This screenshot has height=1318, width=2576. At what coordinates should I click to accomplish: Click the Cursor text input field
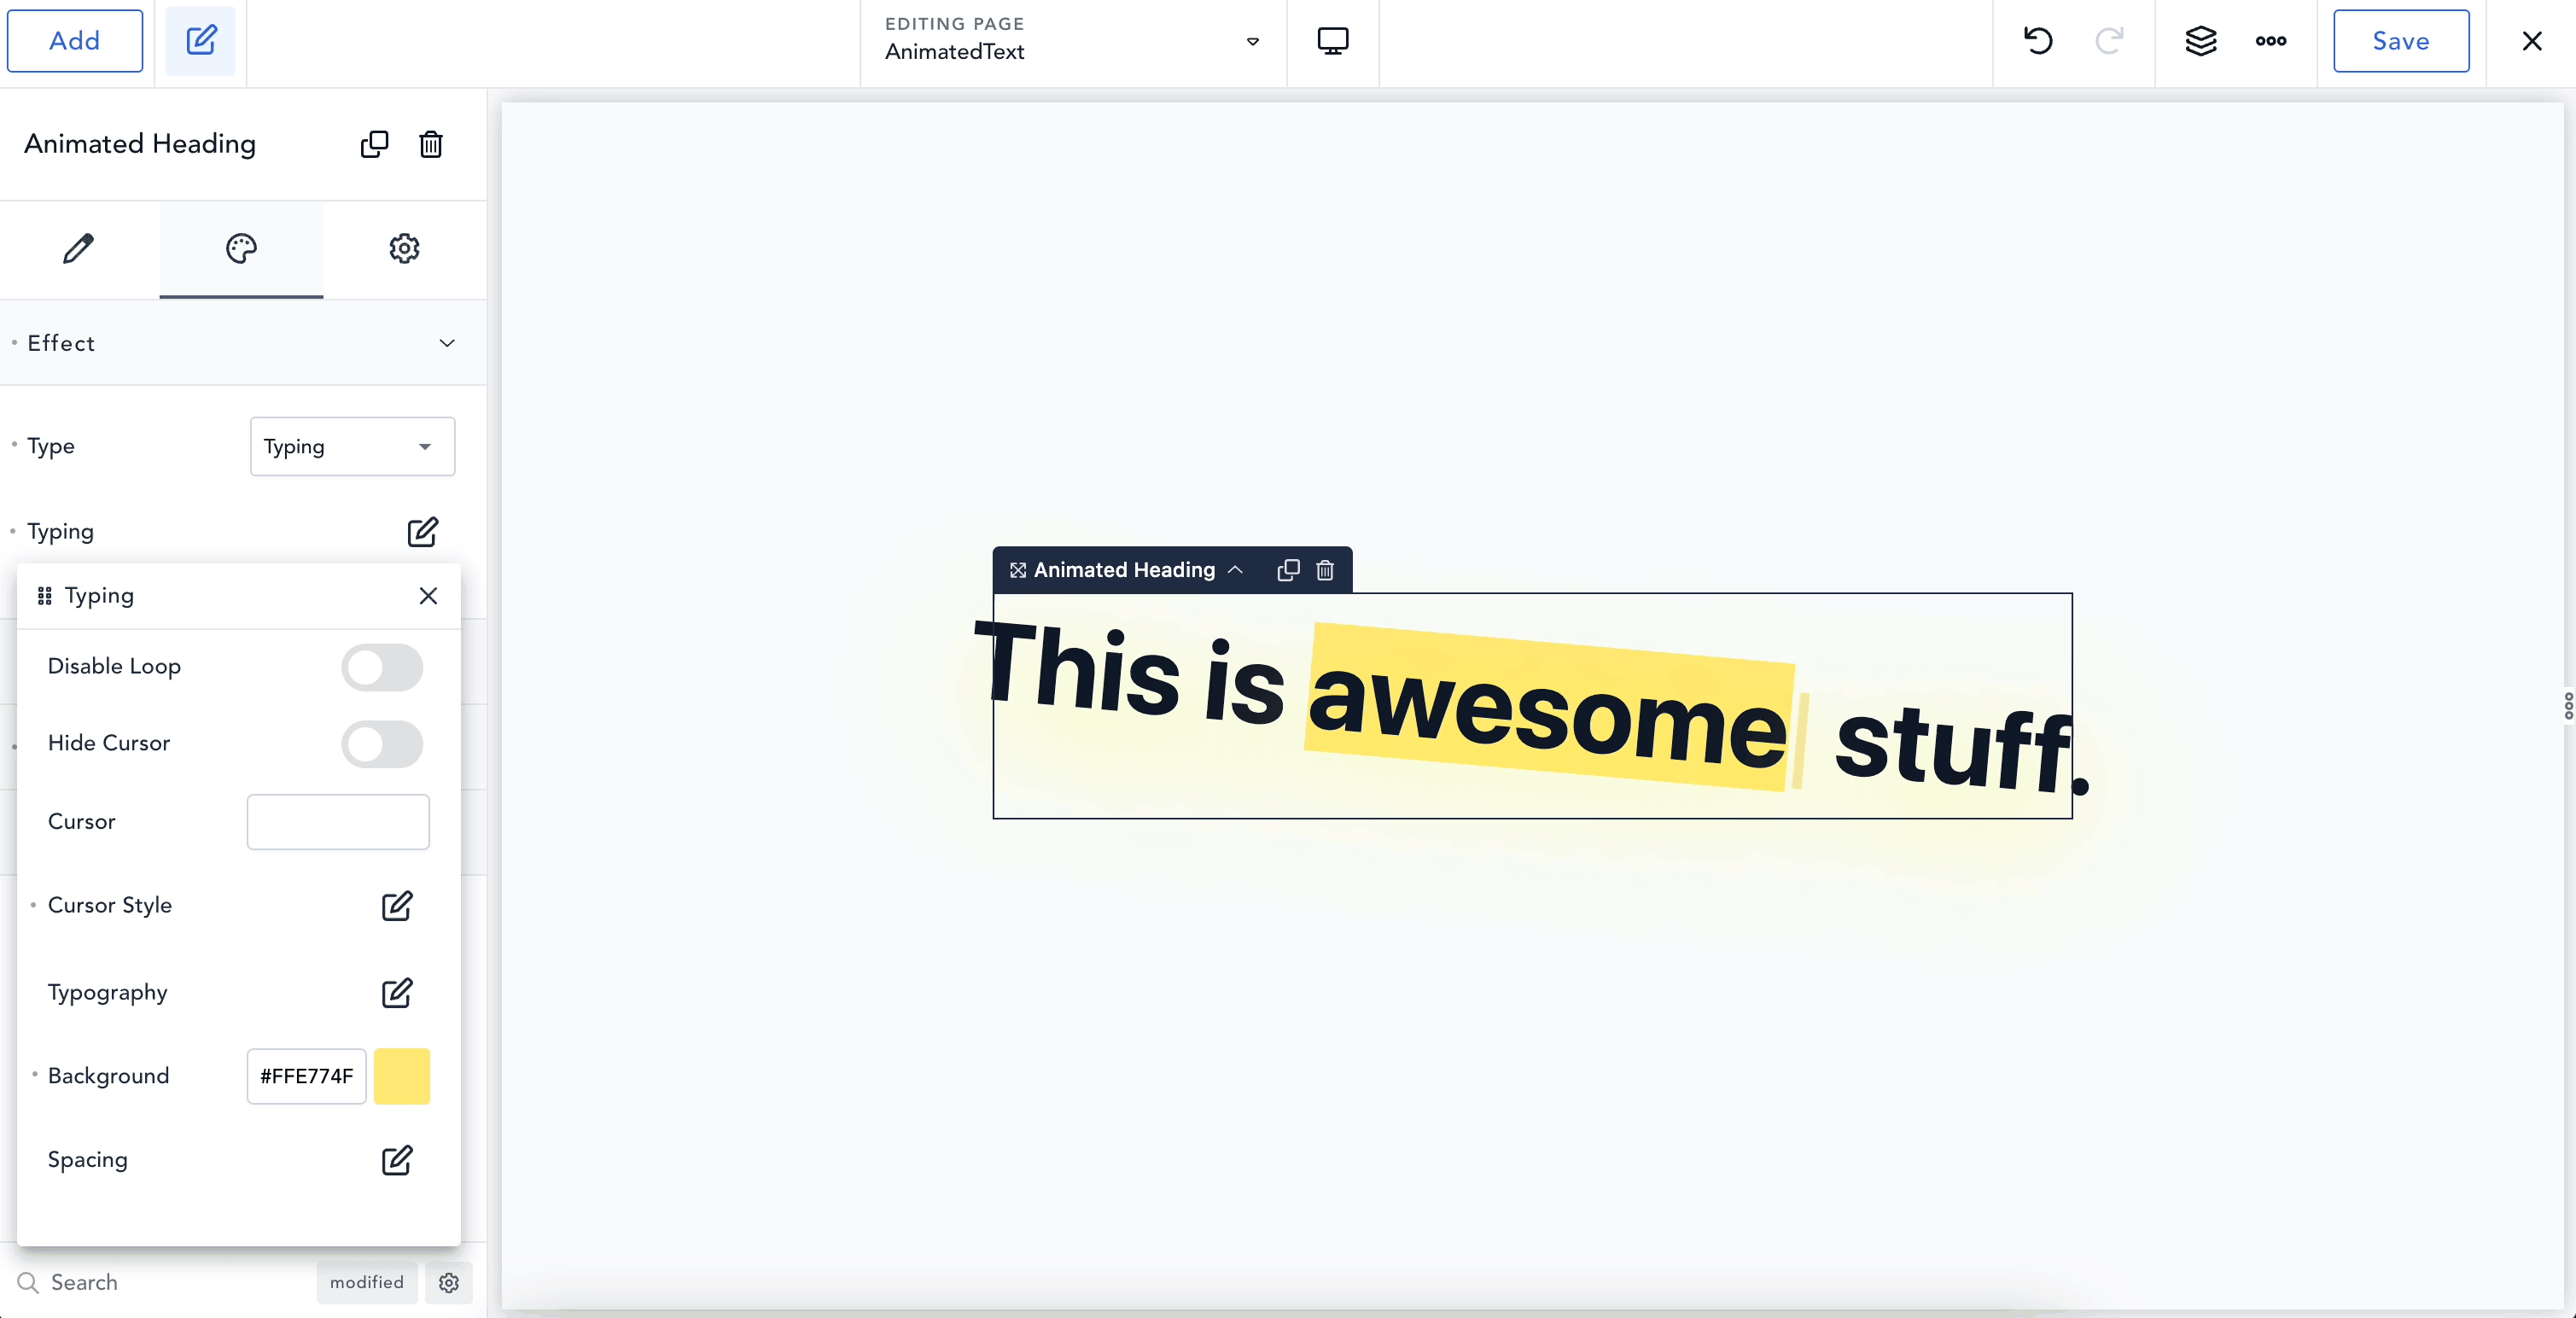pyautogui.click(x=338, y=822)
